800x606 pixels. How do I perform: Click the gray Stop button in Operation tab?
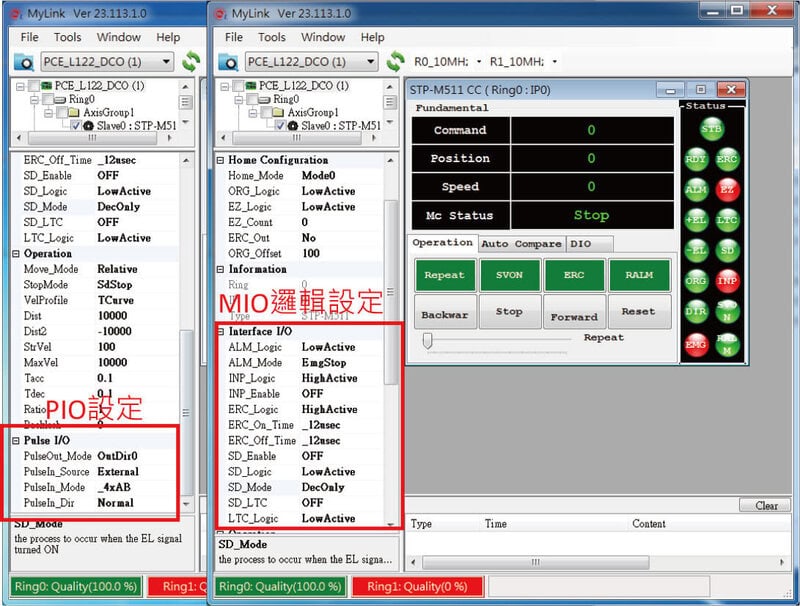pyautogui.click(x=510, y=312)
